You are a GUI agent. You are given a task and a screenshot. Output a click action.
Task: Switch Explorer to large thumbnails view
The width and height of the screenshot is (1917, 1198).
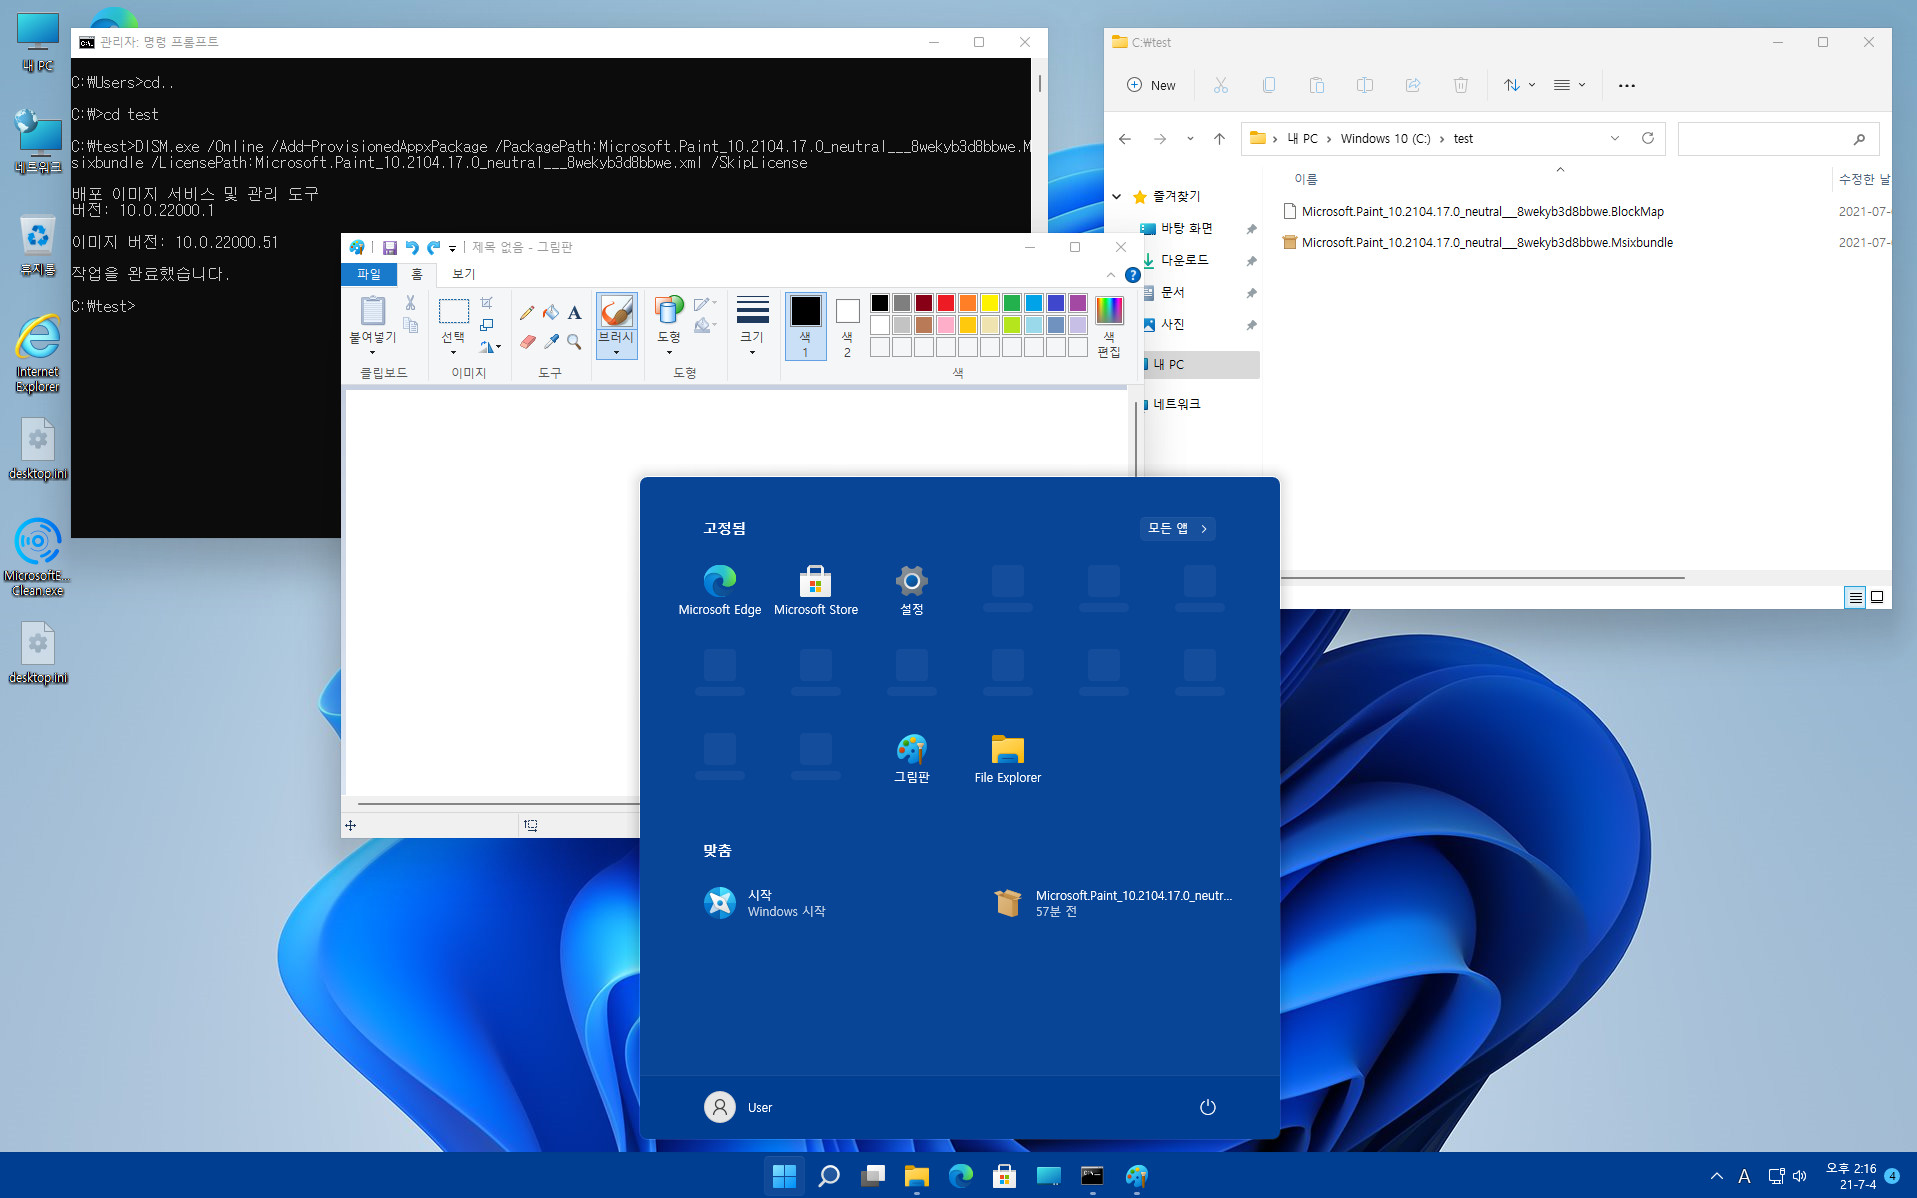pyautogui.click(x=1877, y=597)
